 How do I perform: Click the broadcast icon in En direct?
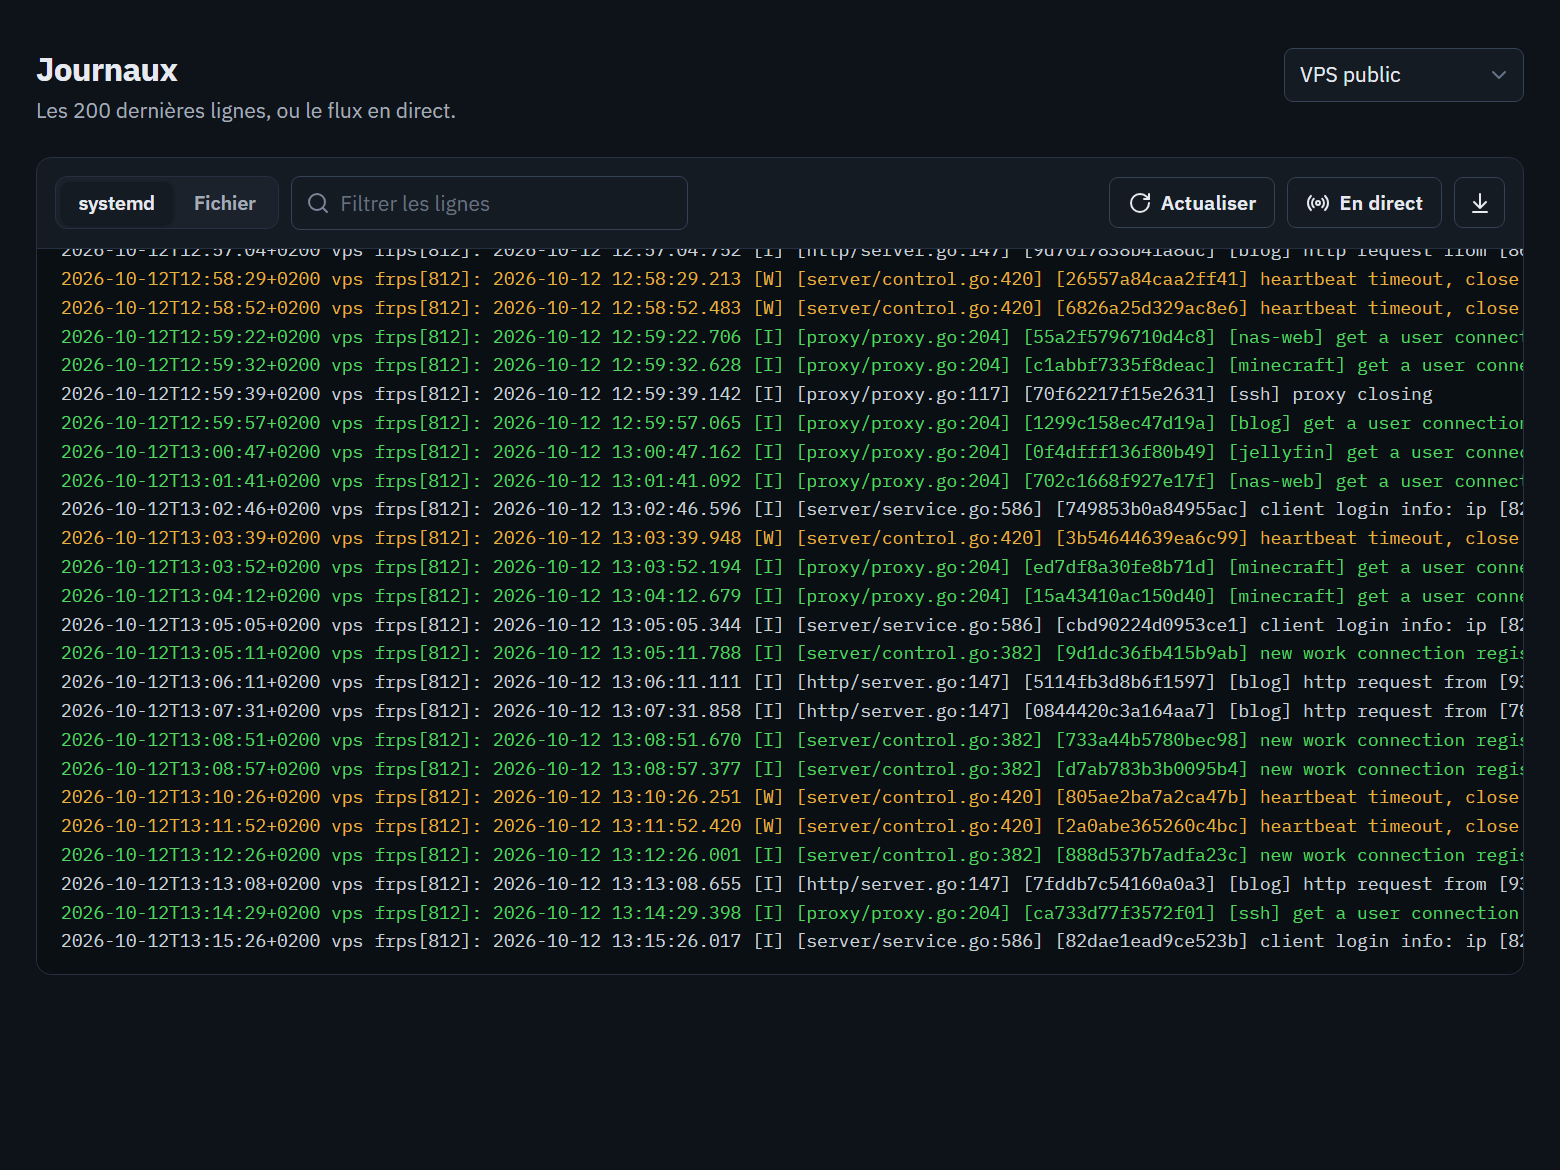1318,203
